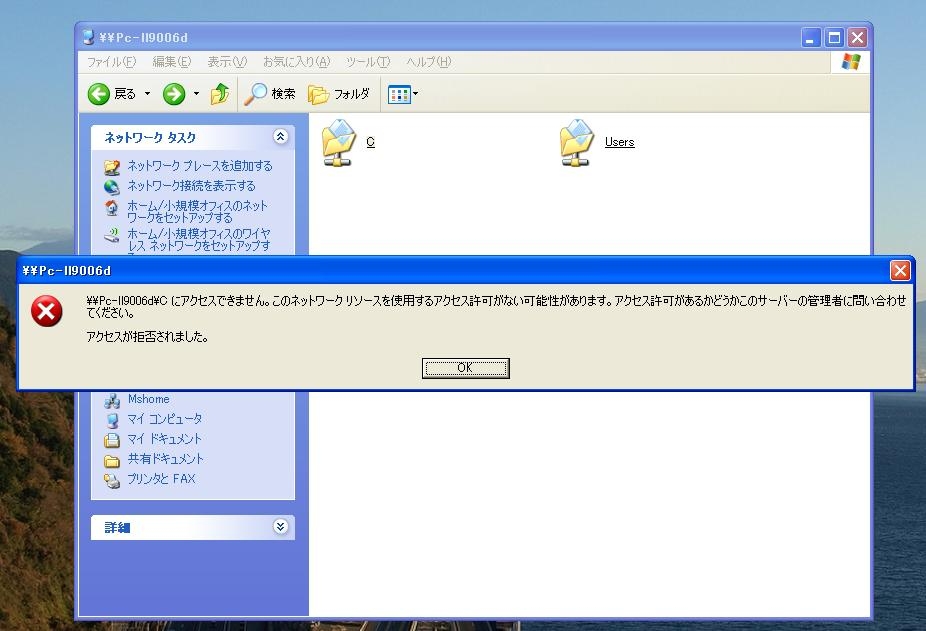
Task: Click the マイ コンピュータ computer icon
Action: coord(112,421)
